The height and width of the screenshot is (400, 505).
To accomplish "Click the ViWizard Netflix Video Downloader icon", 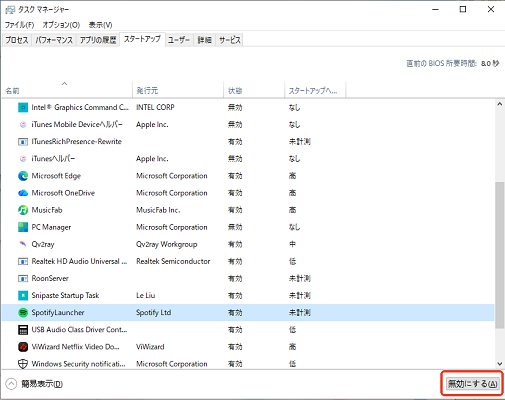I will (23, 347).
